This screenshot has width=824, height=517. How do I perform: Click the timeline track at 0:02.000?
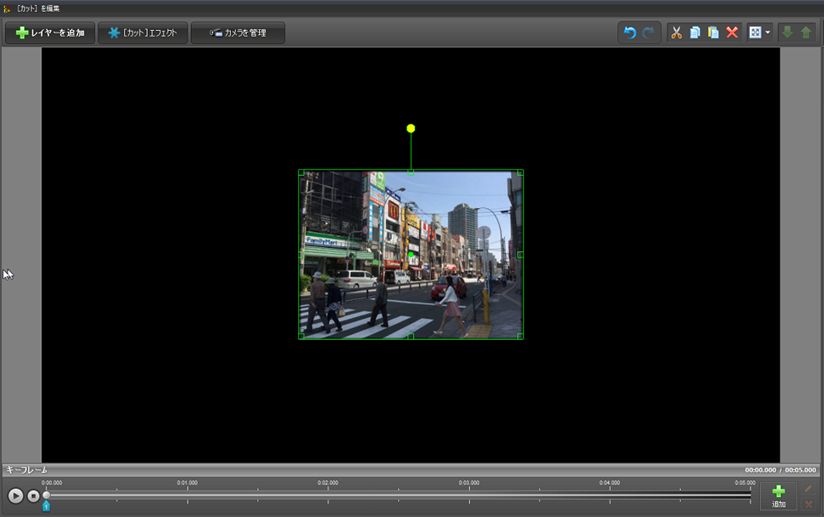pos(328,494)
